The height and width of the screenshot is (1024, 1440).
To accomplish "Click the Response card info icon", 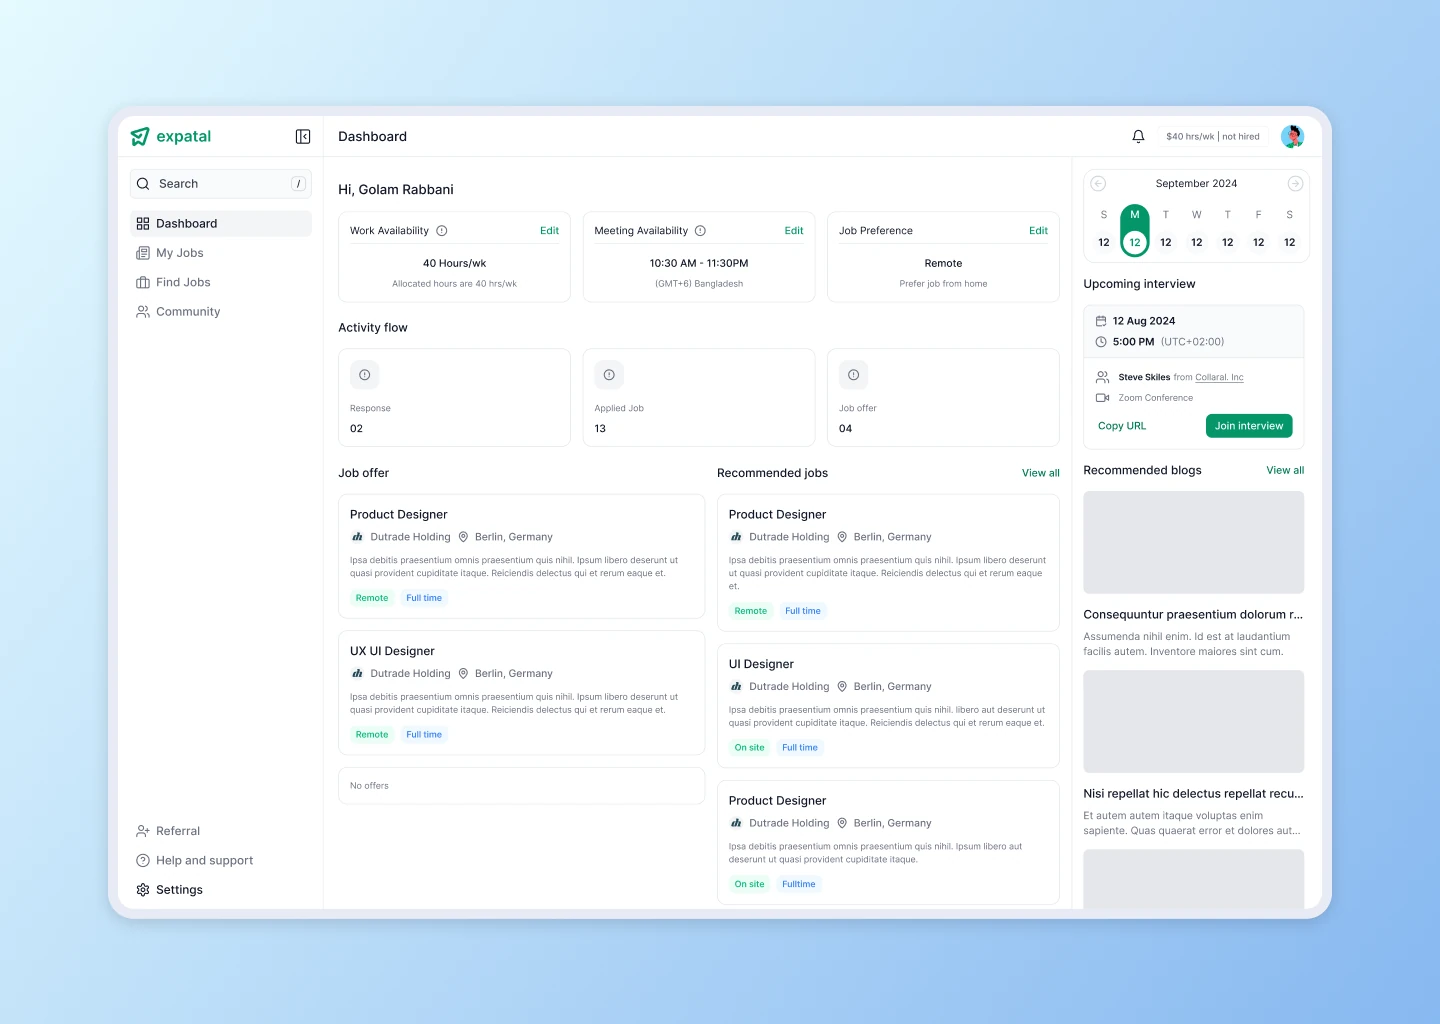I will pyautogui.click(x=365, y=375).
